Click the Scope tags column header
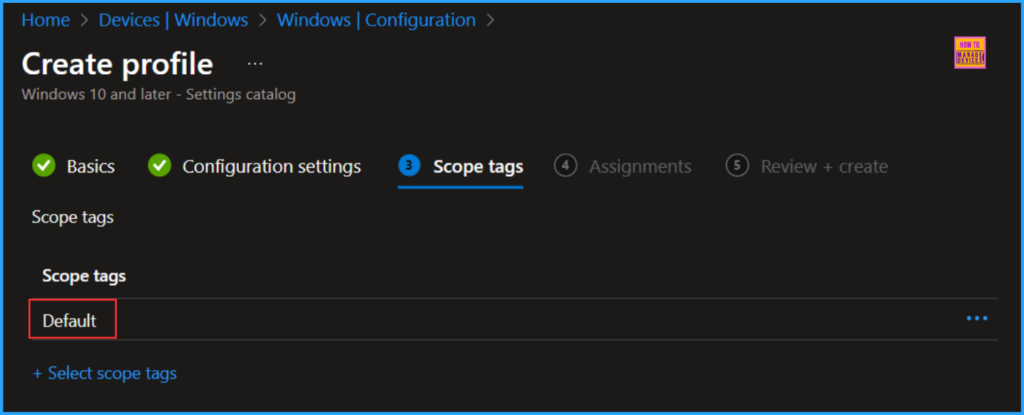The width and height of the screenshot is (1024, 415). tap(84, 275)
